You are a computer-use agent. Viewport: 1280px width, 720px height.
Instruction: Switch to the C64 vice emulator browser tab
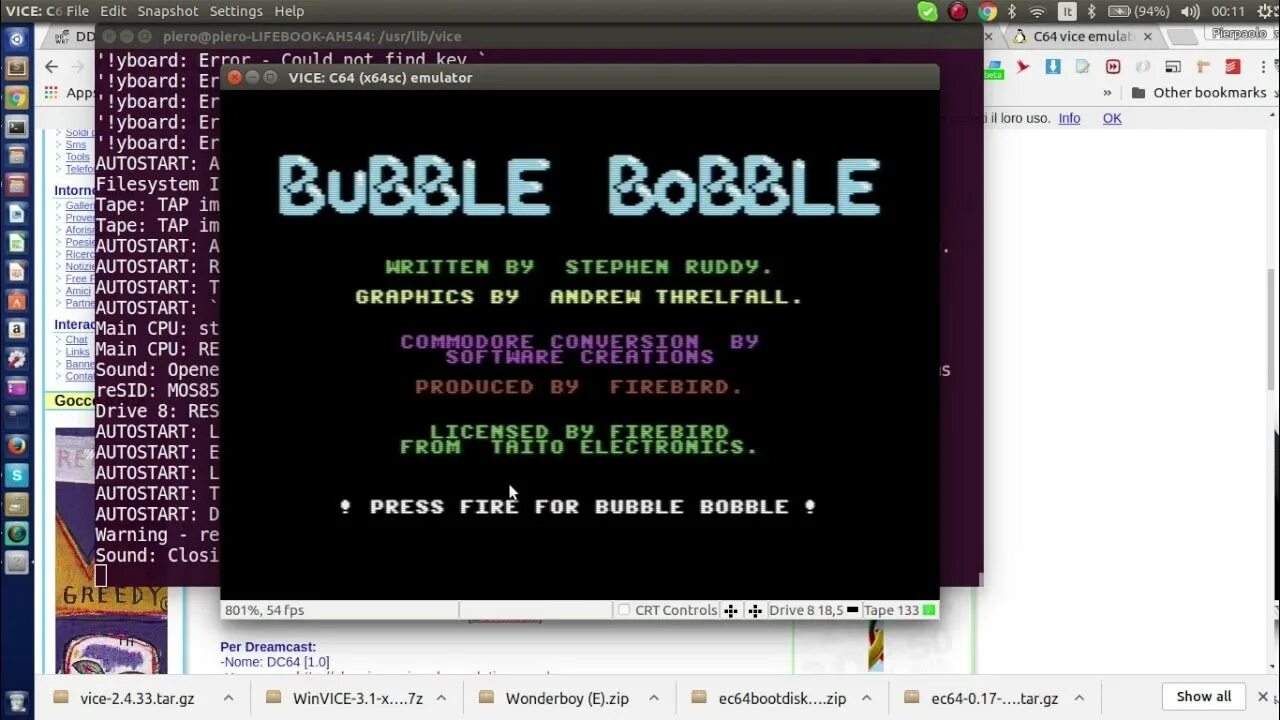tap(1083, 36)
